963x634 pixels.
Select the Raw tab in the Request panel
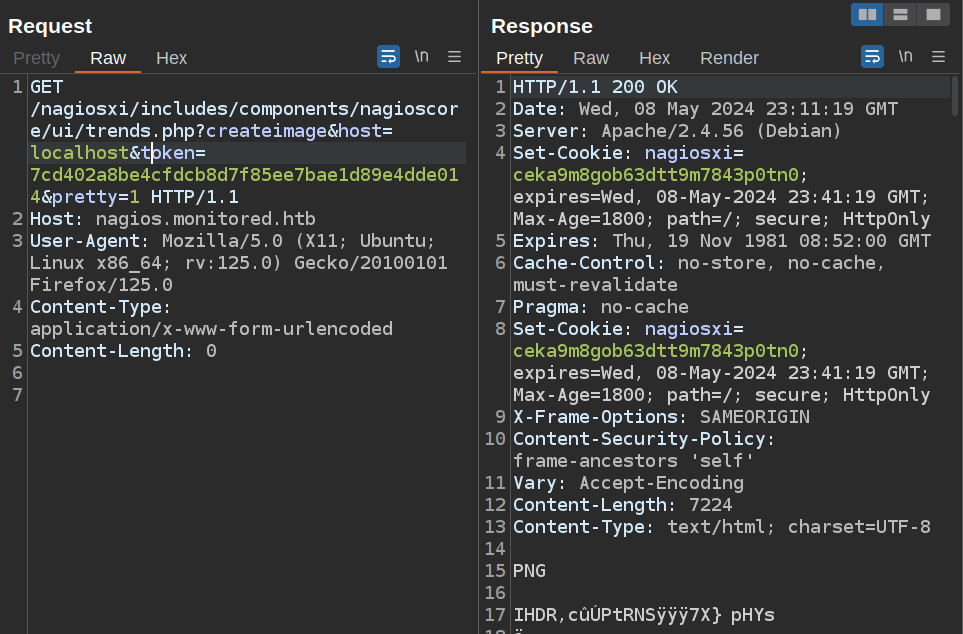(108, 58)
